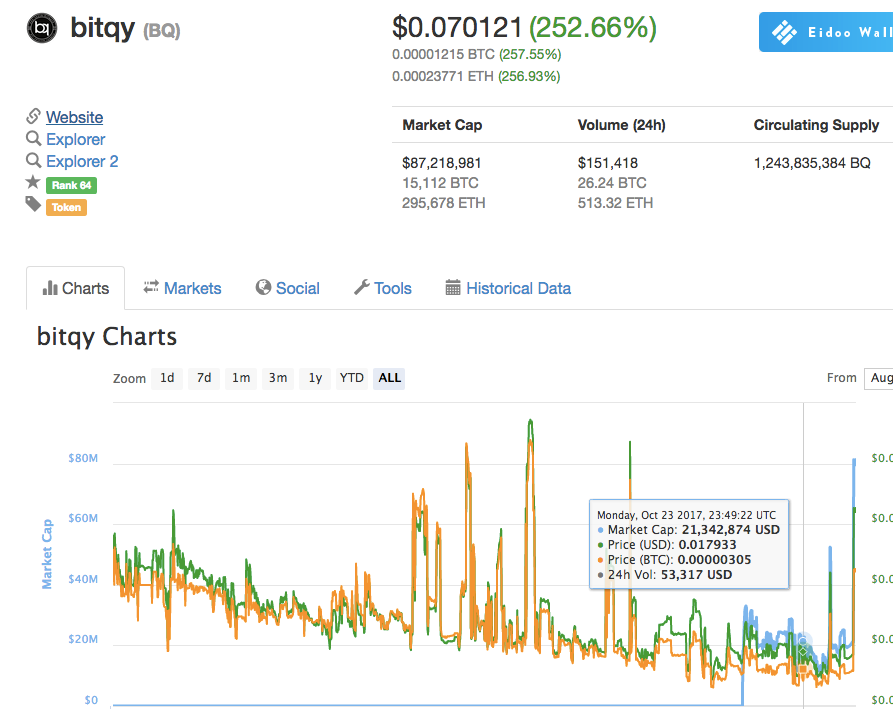Click the From date input field
This screenshot has width=893, height=709.
pos(879,378)
